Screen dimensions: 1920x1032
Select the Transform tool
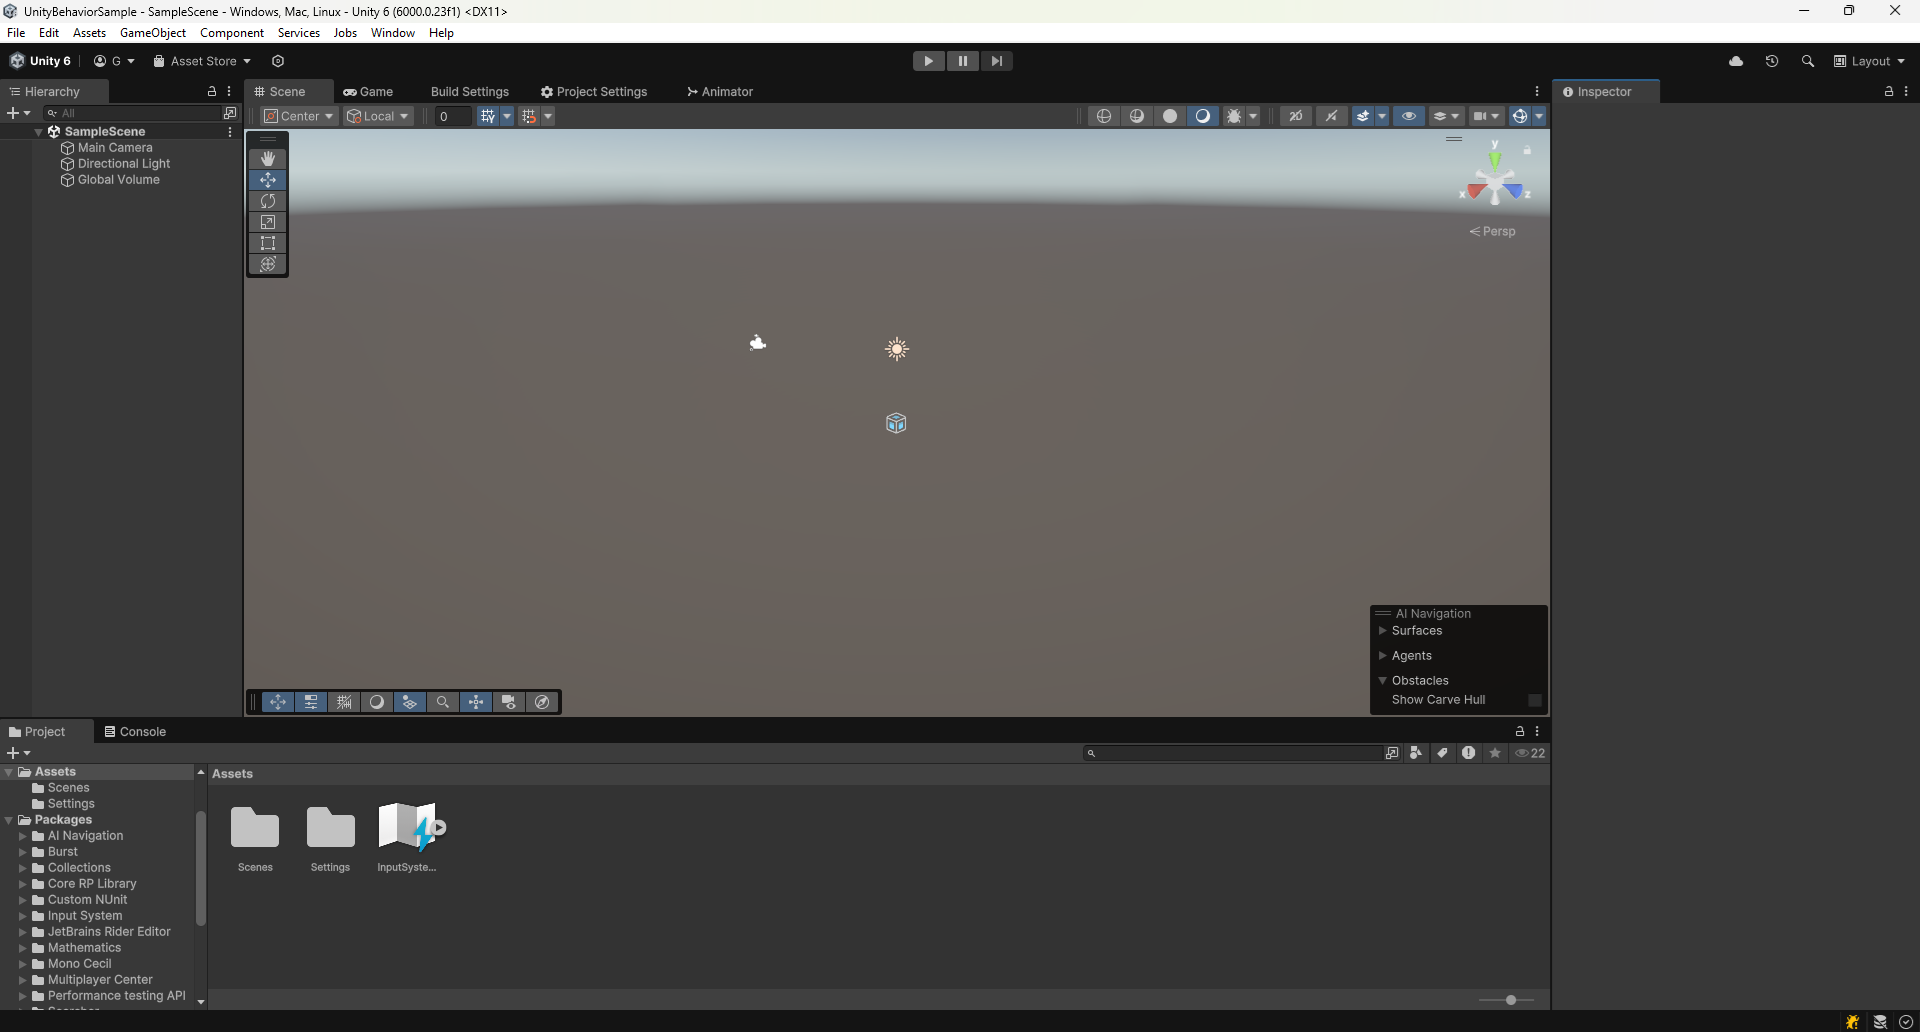(268, 264)
